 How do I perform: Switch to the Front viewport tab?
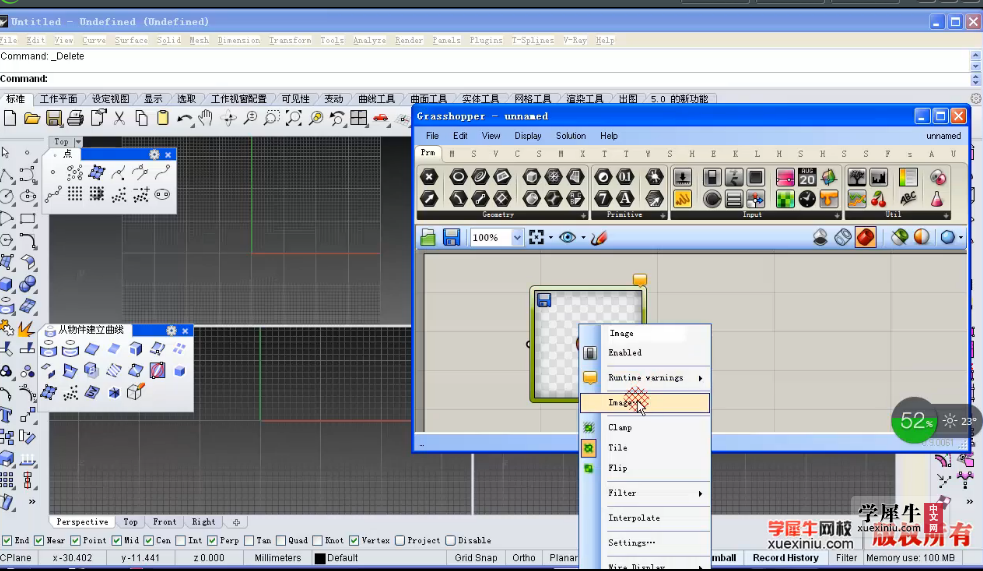point(164,522)
